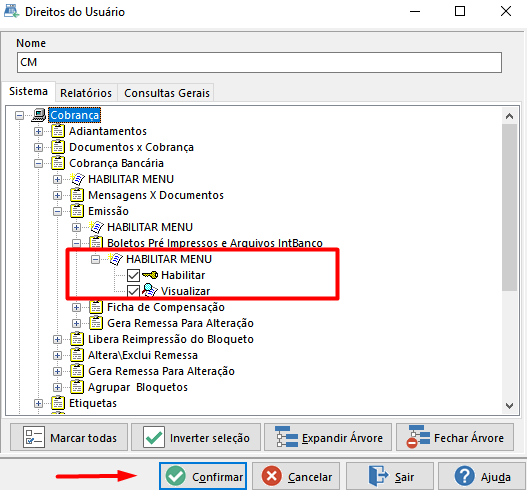This screenshot has height=490, width=527.
Task: Open help with the Ajuda button
Action: click(482, 476)
